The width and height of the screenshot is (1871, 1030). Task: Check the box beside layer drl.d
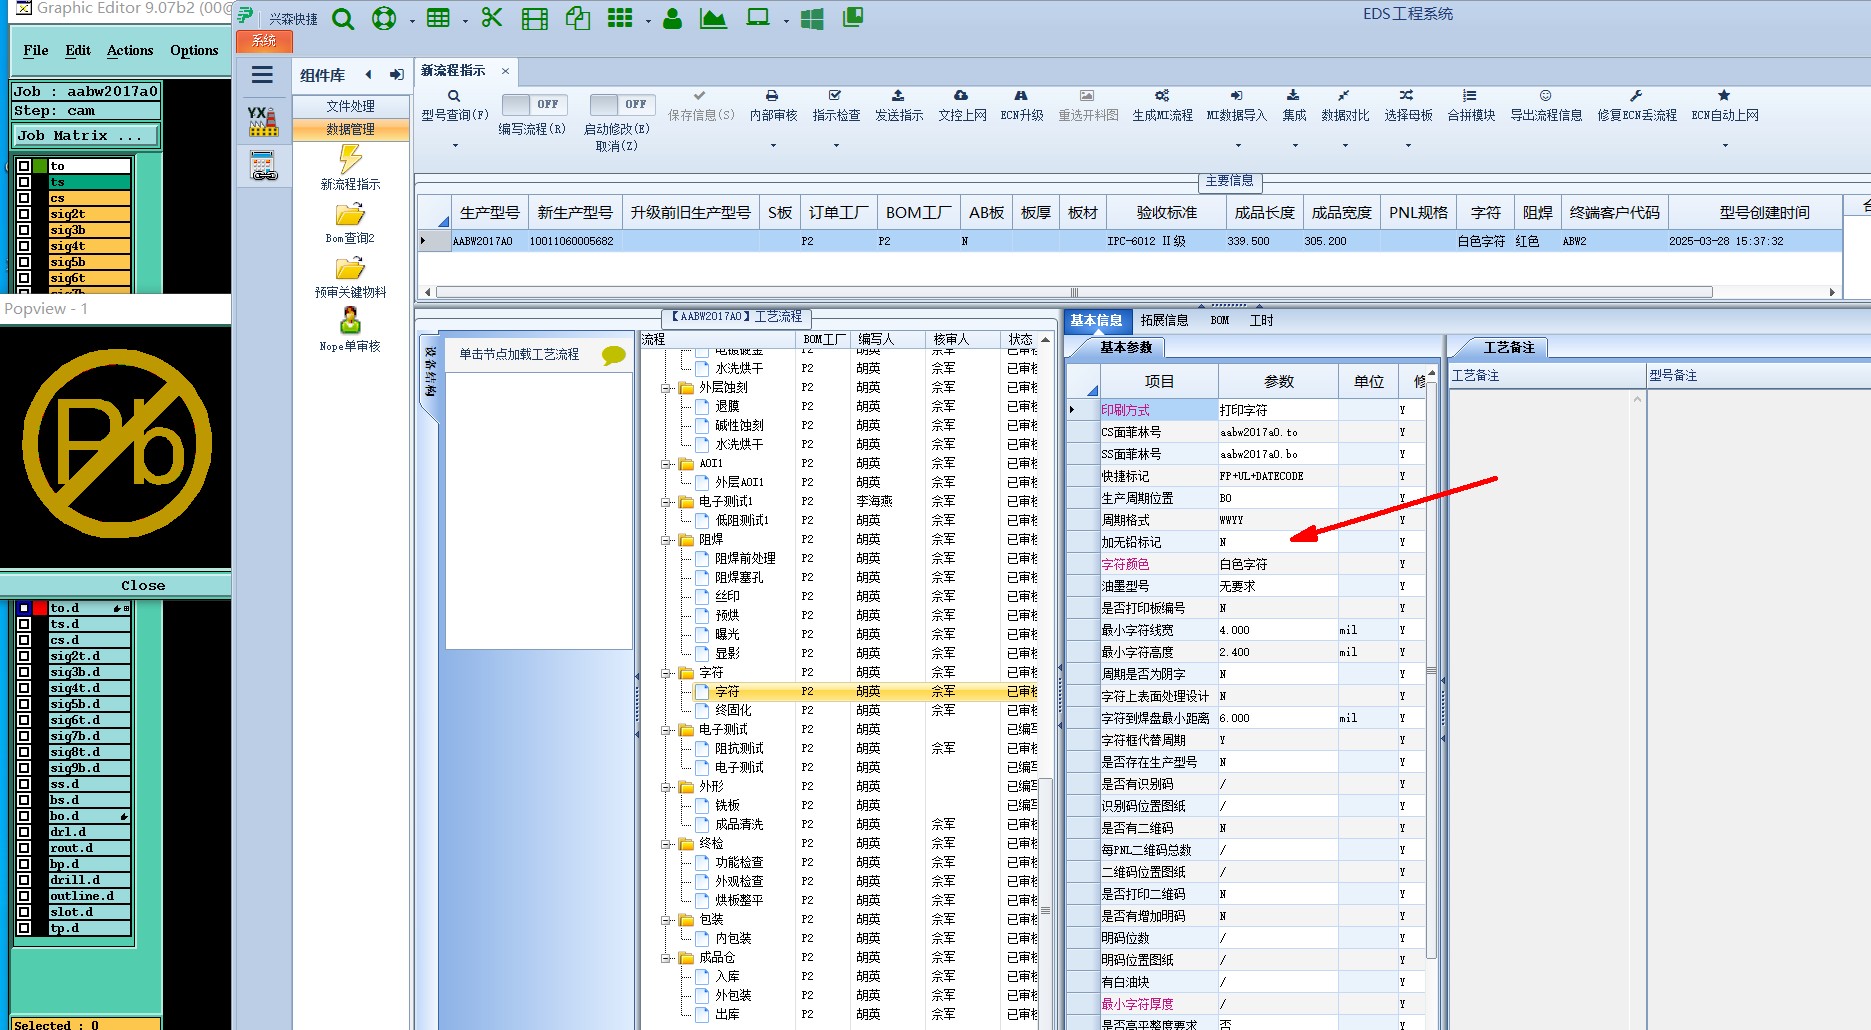[23, 832]
